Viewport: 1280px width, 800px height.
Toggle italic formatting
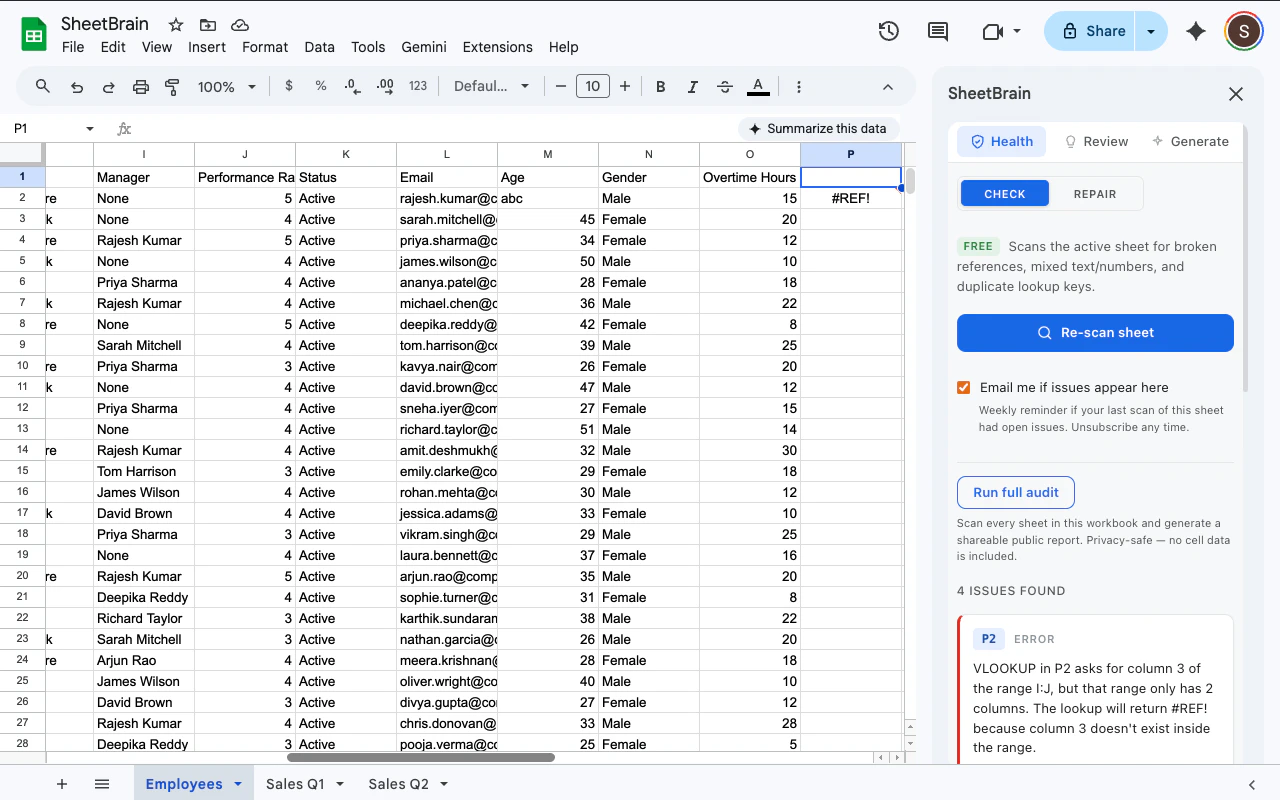(692, 87)
